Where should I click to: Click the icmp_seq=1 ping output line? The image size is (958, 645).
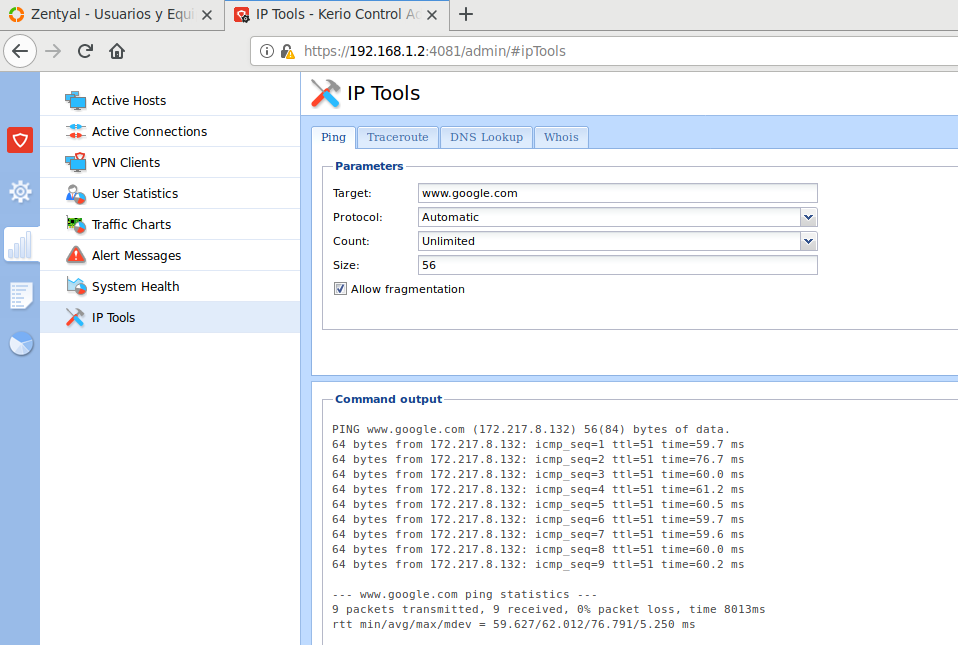538,445
